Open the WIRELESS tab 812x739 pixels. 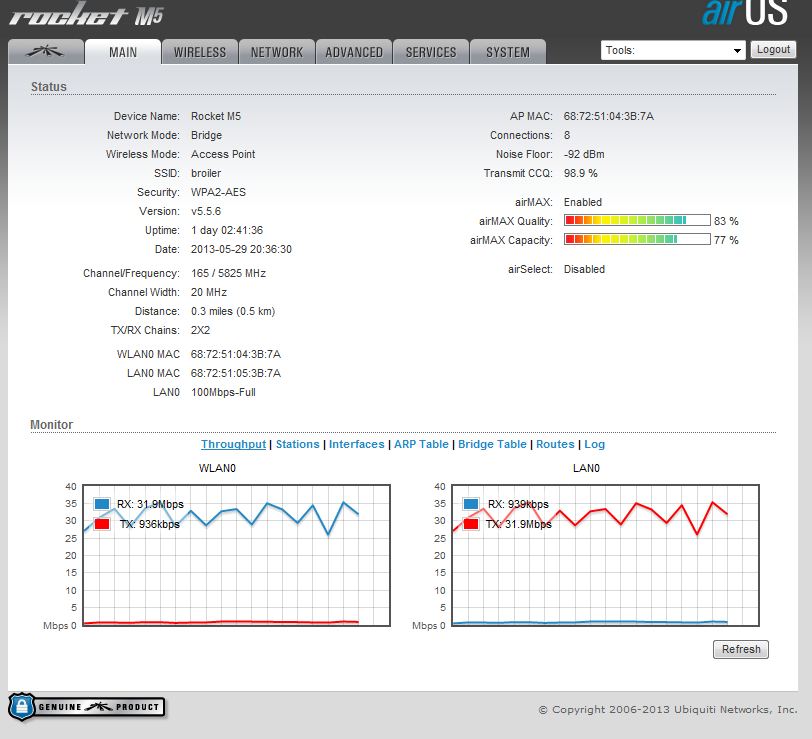(200, 52)
